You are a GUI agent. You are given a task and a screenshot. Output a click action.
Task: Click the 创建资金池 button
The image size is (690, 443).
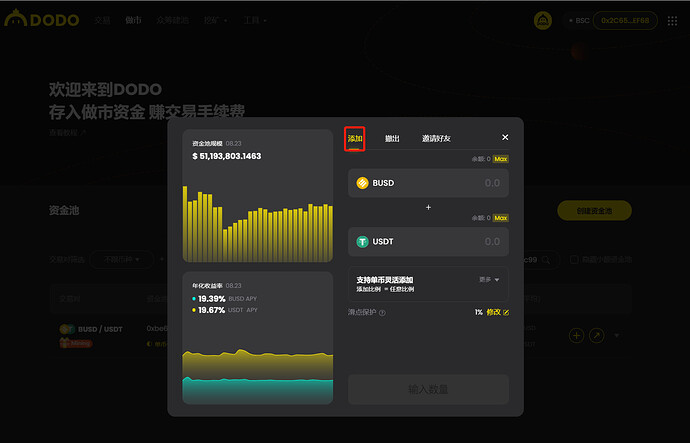pyautogui.click(x=595, y=211)
